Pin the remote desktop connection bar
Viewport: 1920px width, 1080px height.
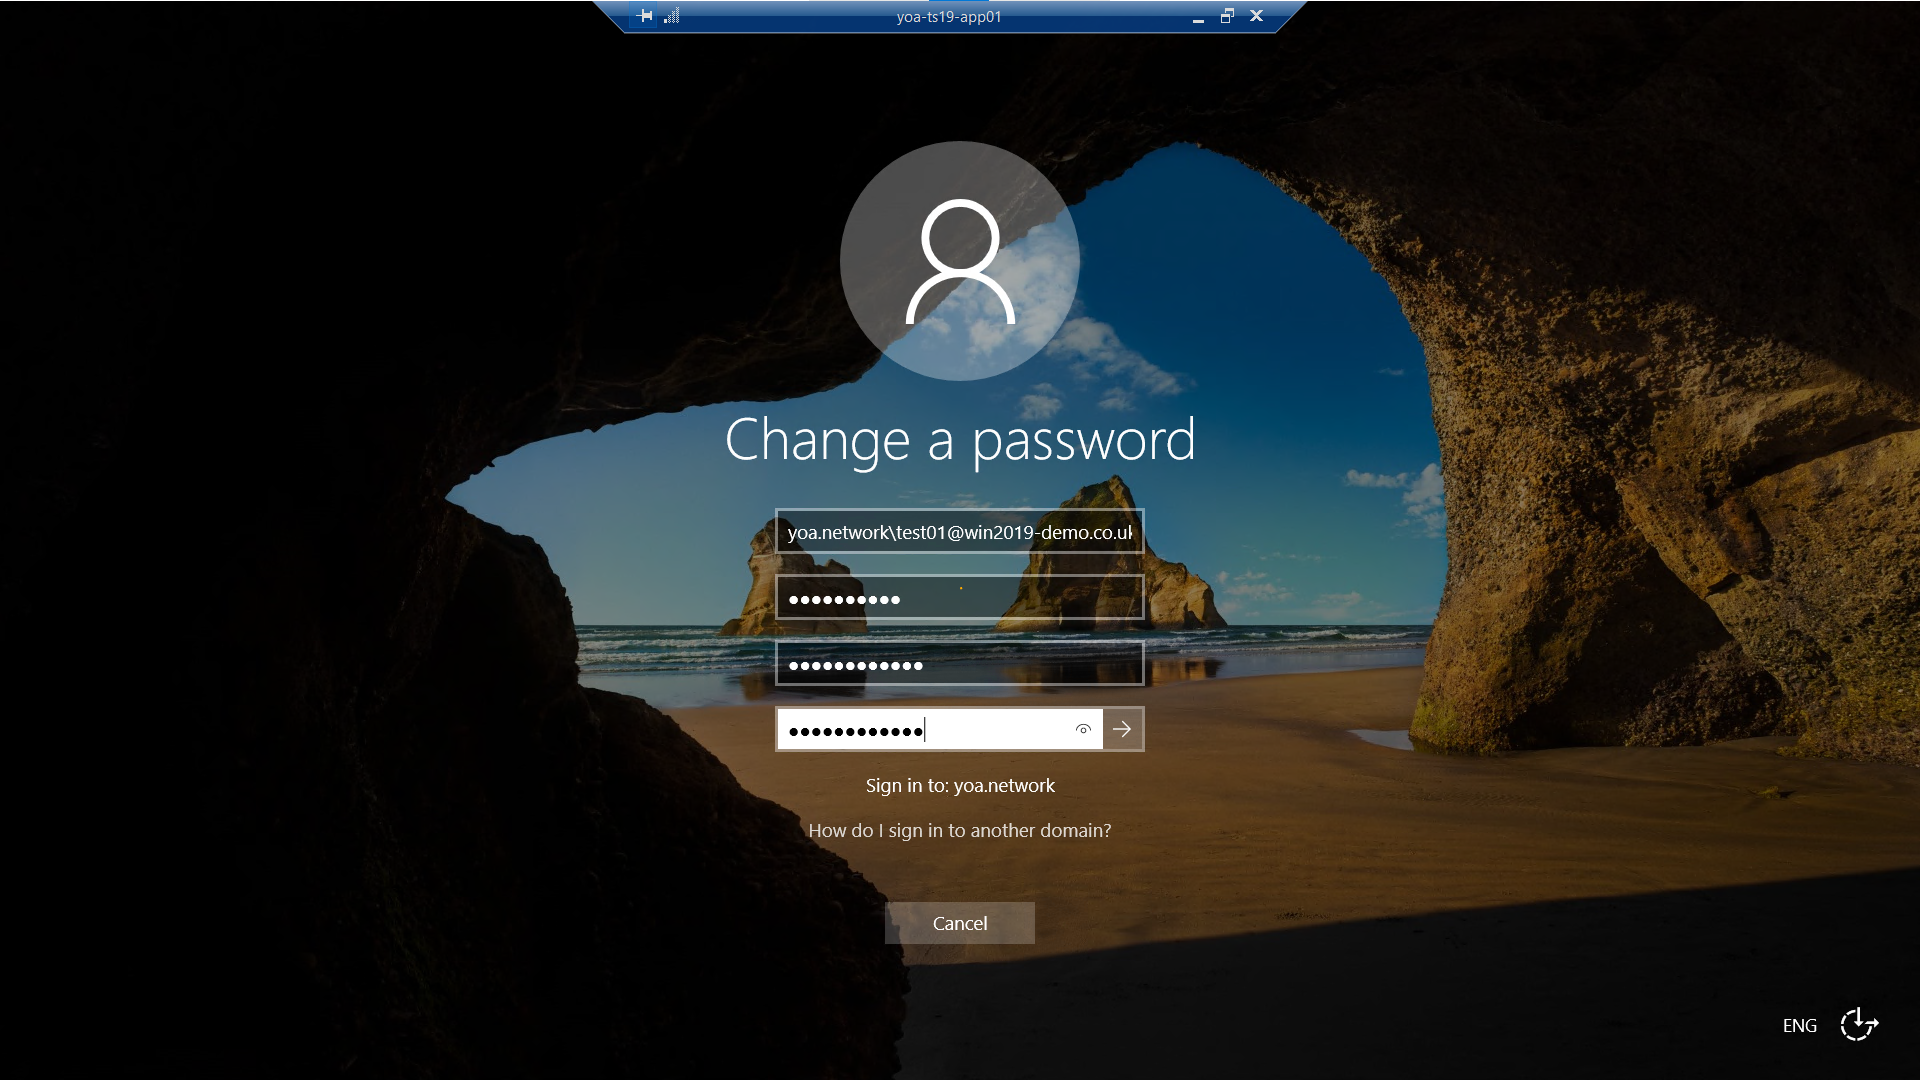[645, 16]
